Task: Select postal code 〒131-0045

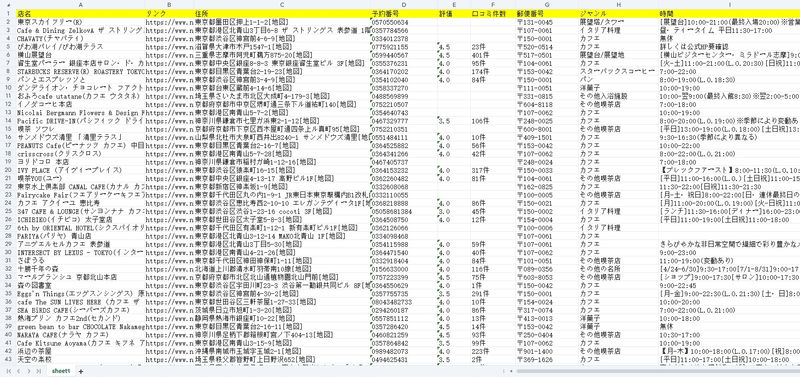Action: click(x=547, y=22)
